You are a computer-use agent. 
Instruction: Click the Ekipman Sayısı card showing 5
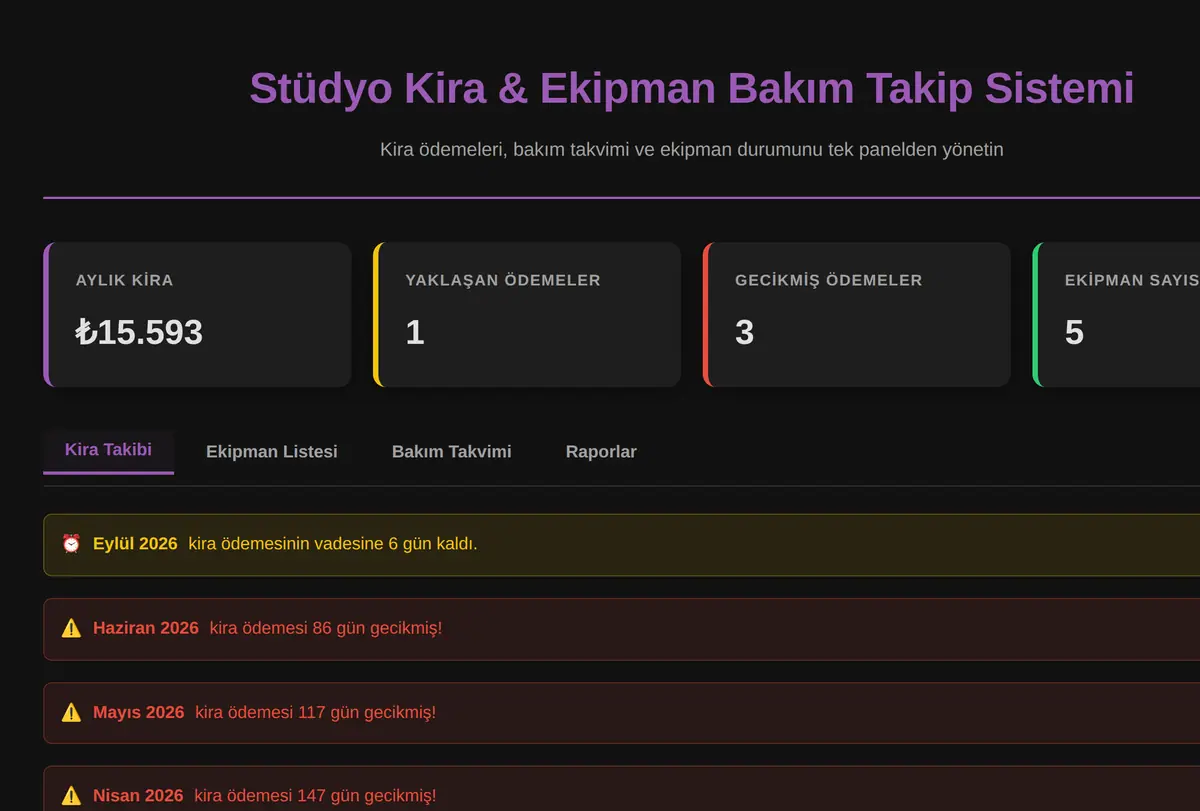1116,314
